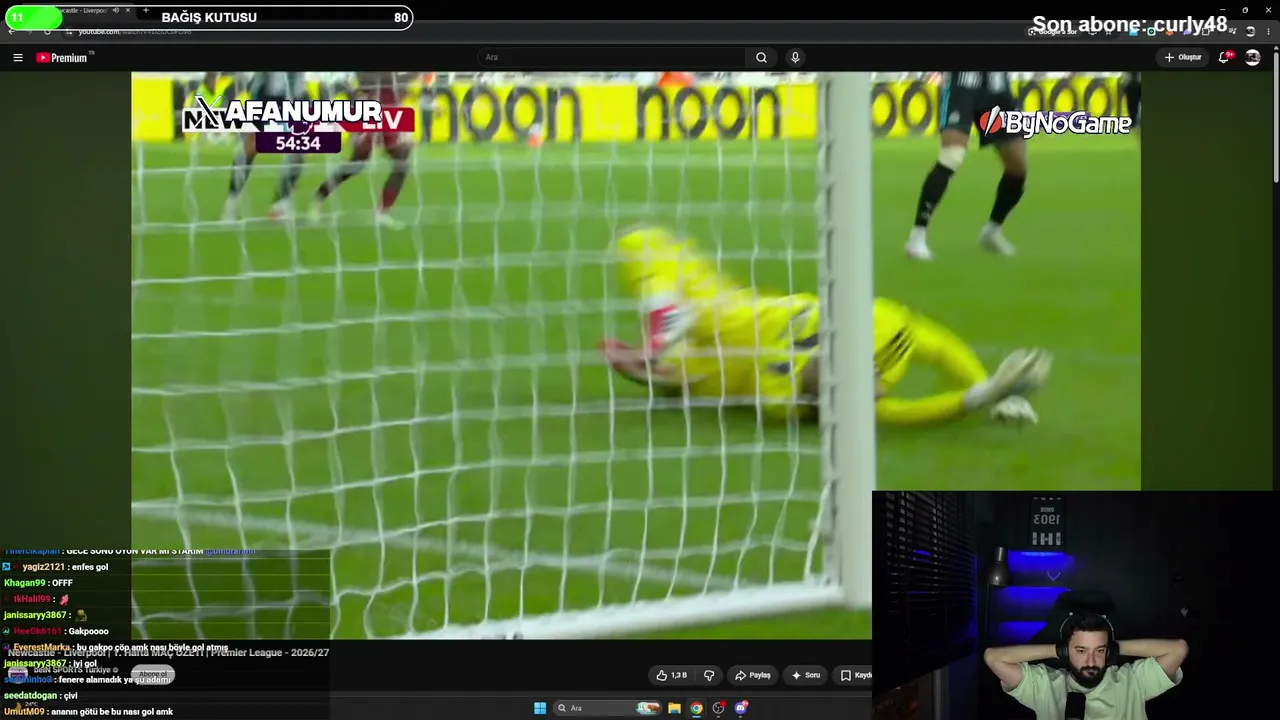
Task: Open a new browser tab
Action: click(x=146, y=10)
